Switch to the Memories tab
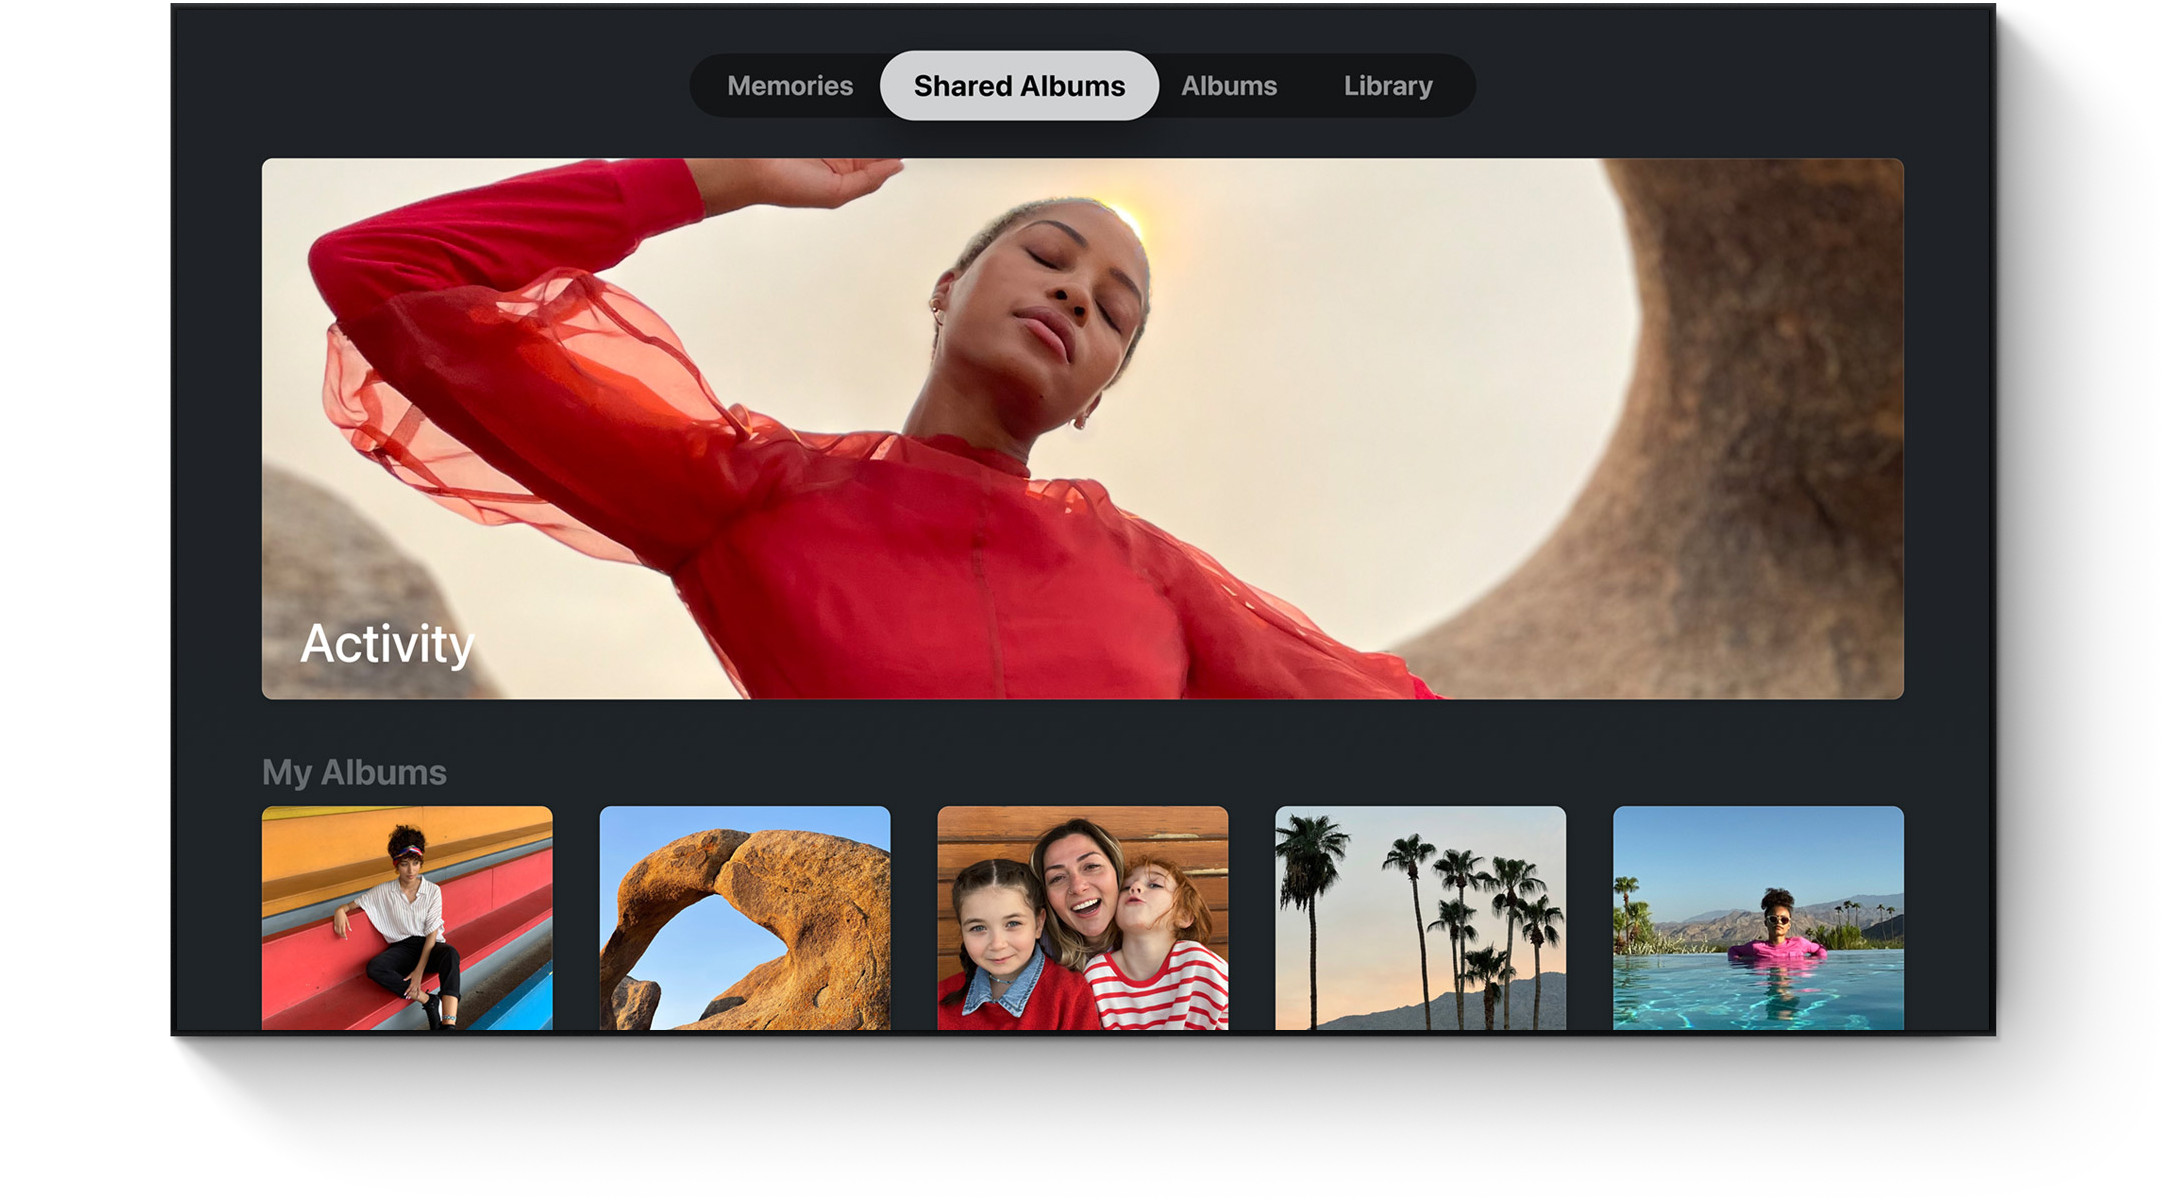 coord(789,86)
